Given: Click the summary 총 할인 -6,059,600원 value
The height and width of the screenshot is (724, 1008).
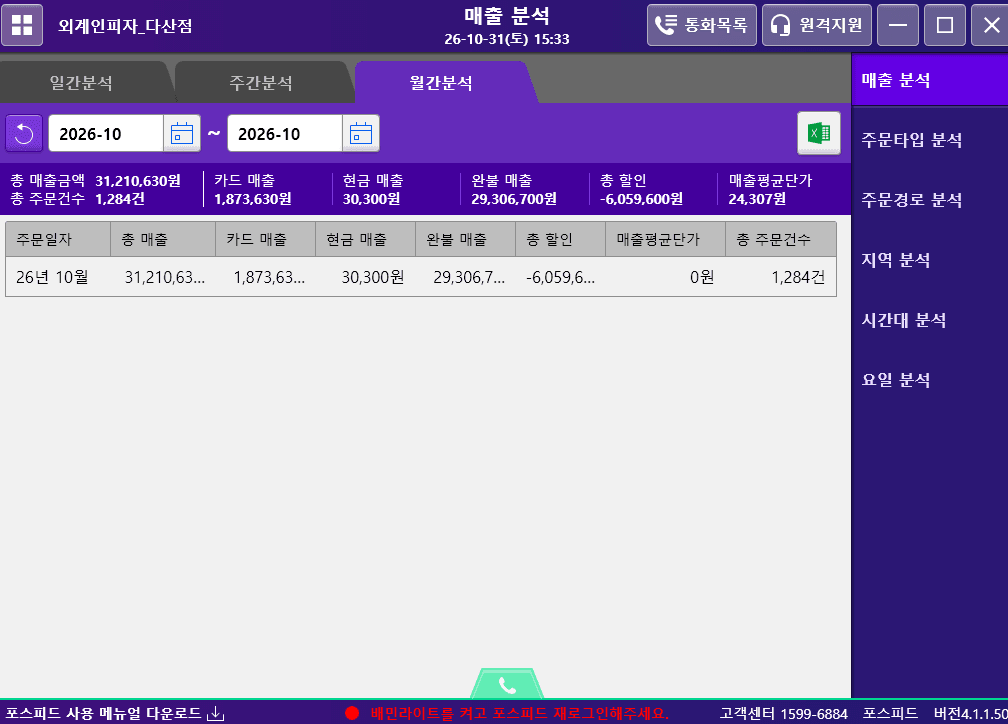Looking at the screenshot, I should [642, 199].
